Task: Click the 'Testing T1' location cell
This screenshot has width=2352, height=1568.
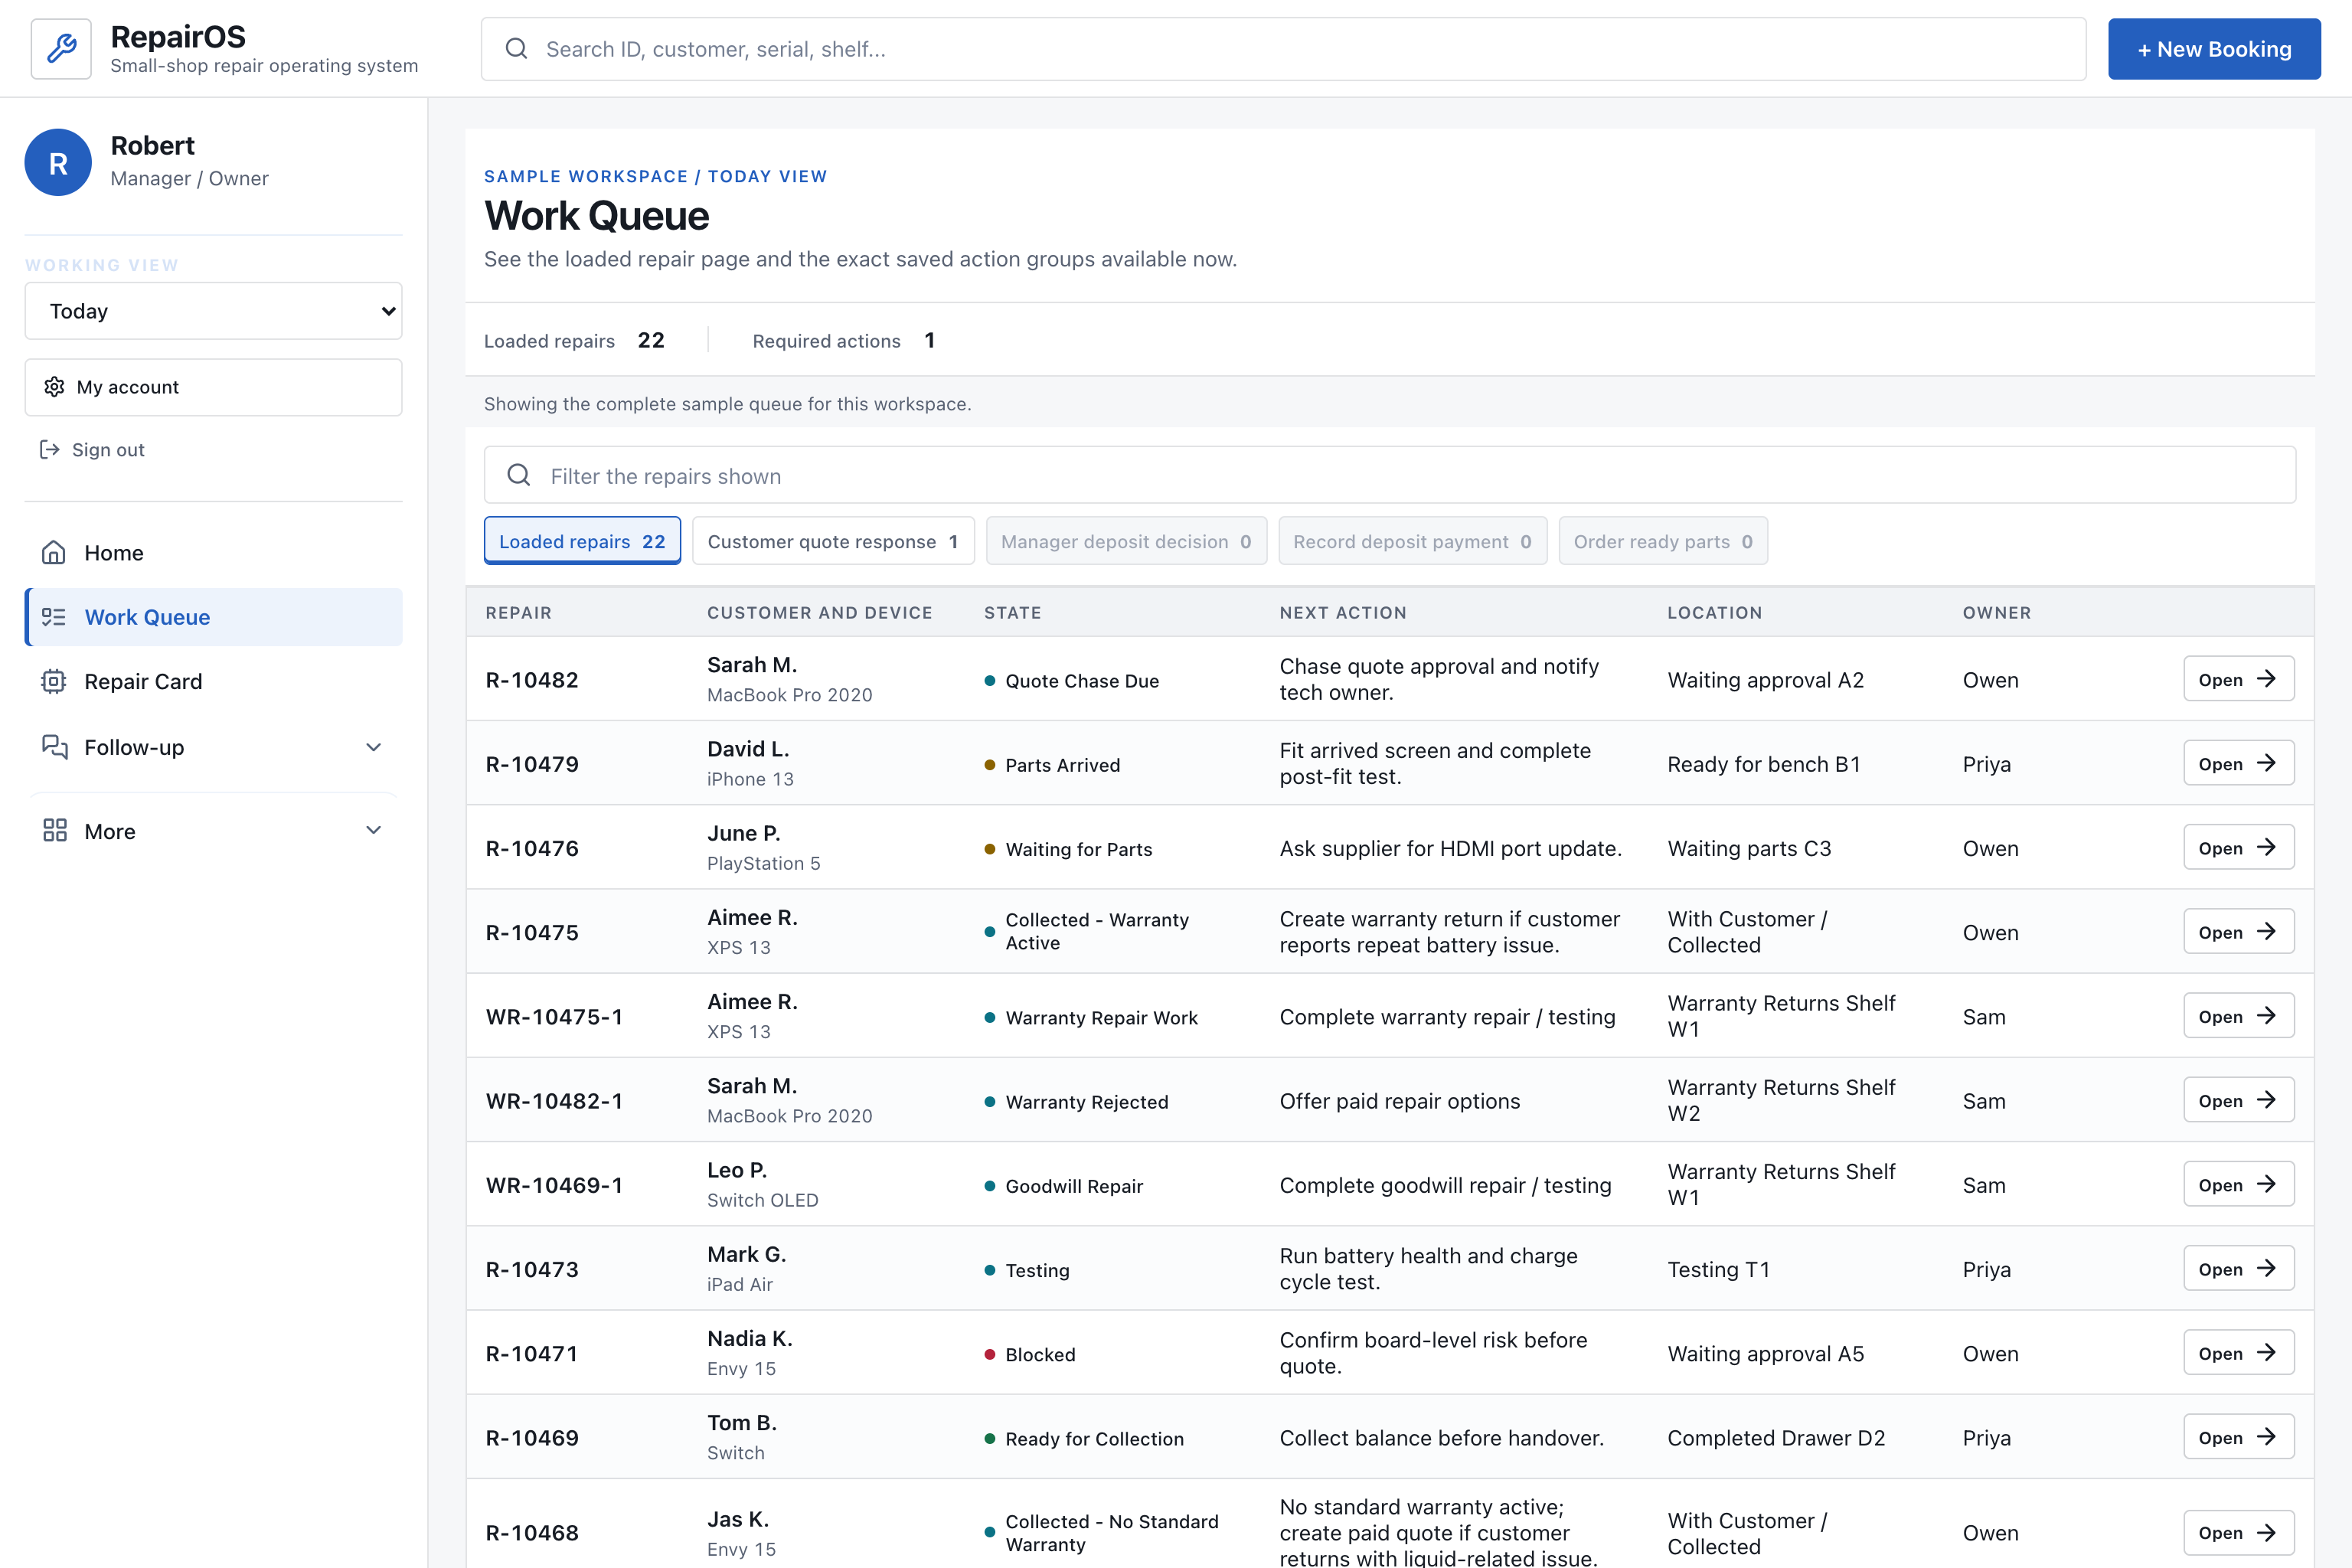Action: [x=1718, y=1269]
